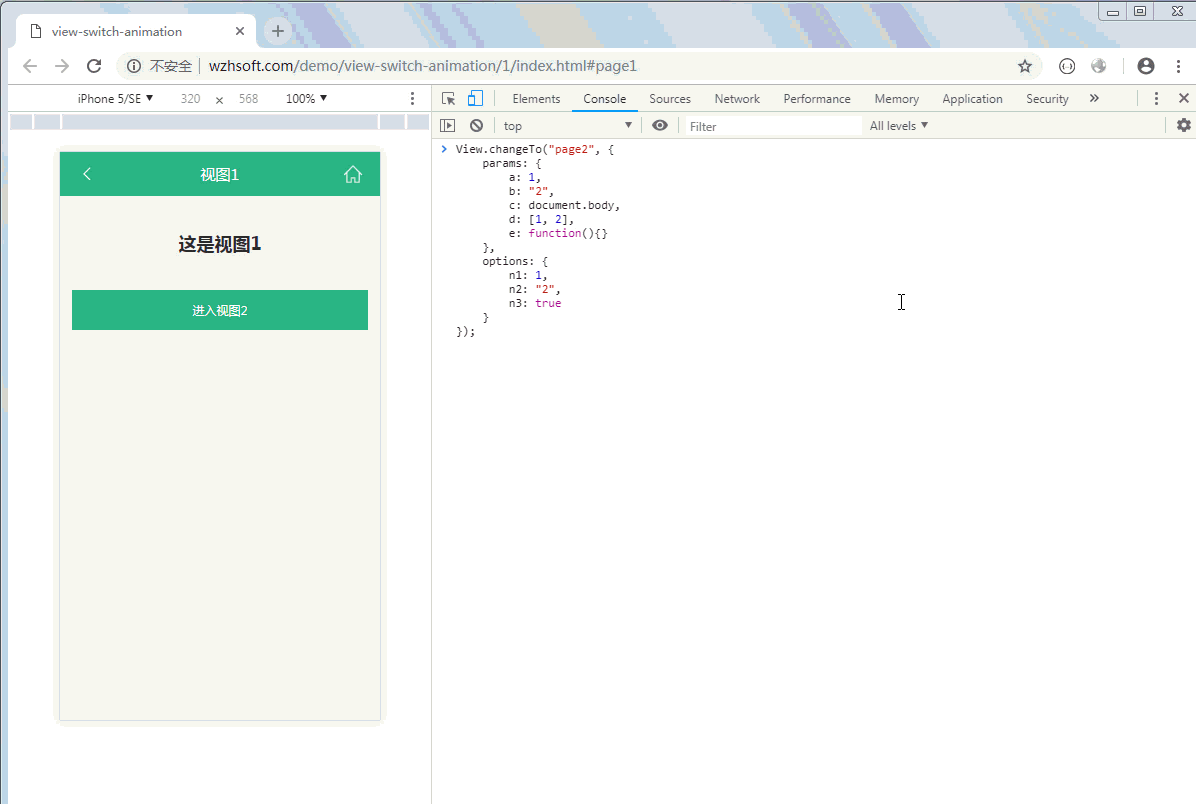Expand the 100% zoom dropdown

coord(306,99)
